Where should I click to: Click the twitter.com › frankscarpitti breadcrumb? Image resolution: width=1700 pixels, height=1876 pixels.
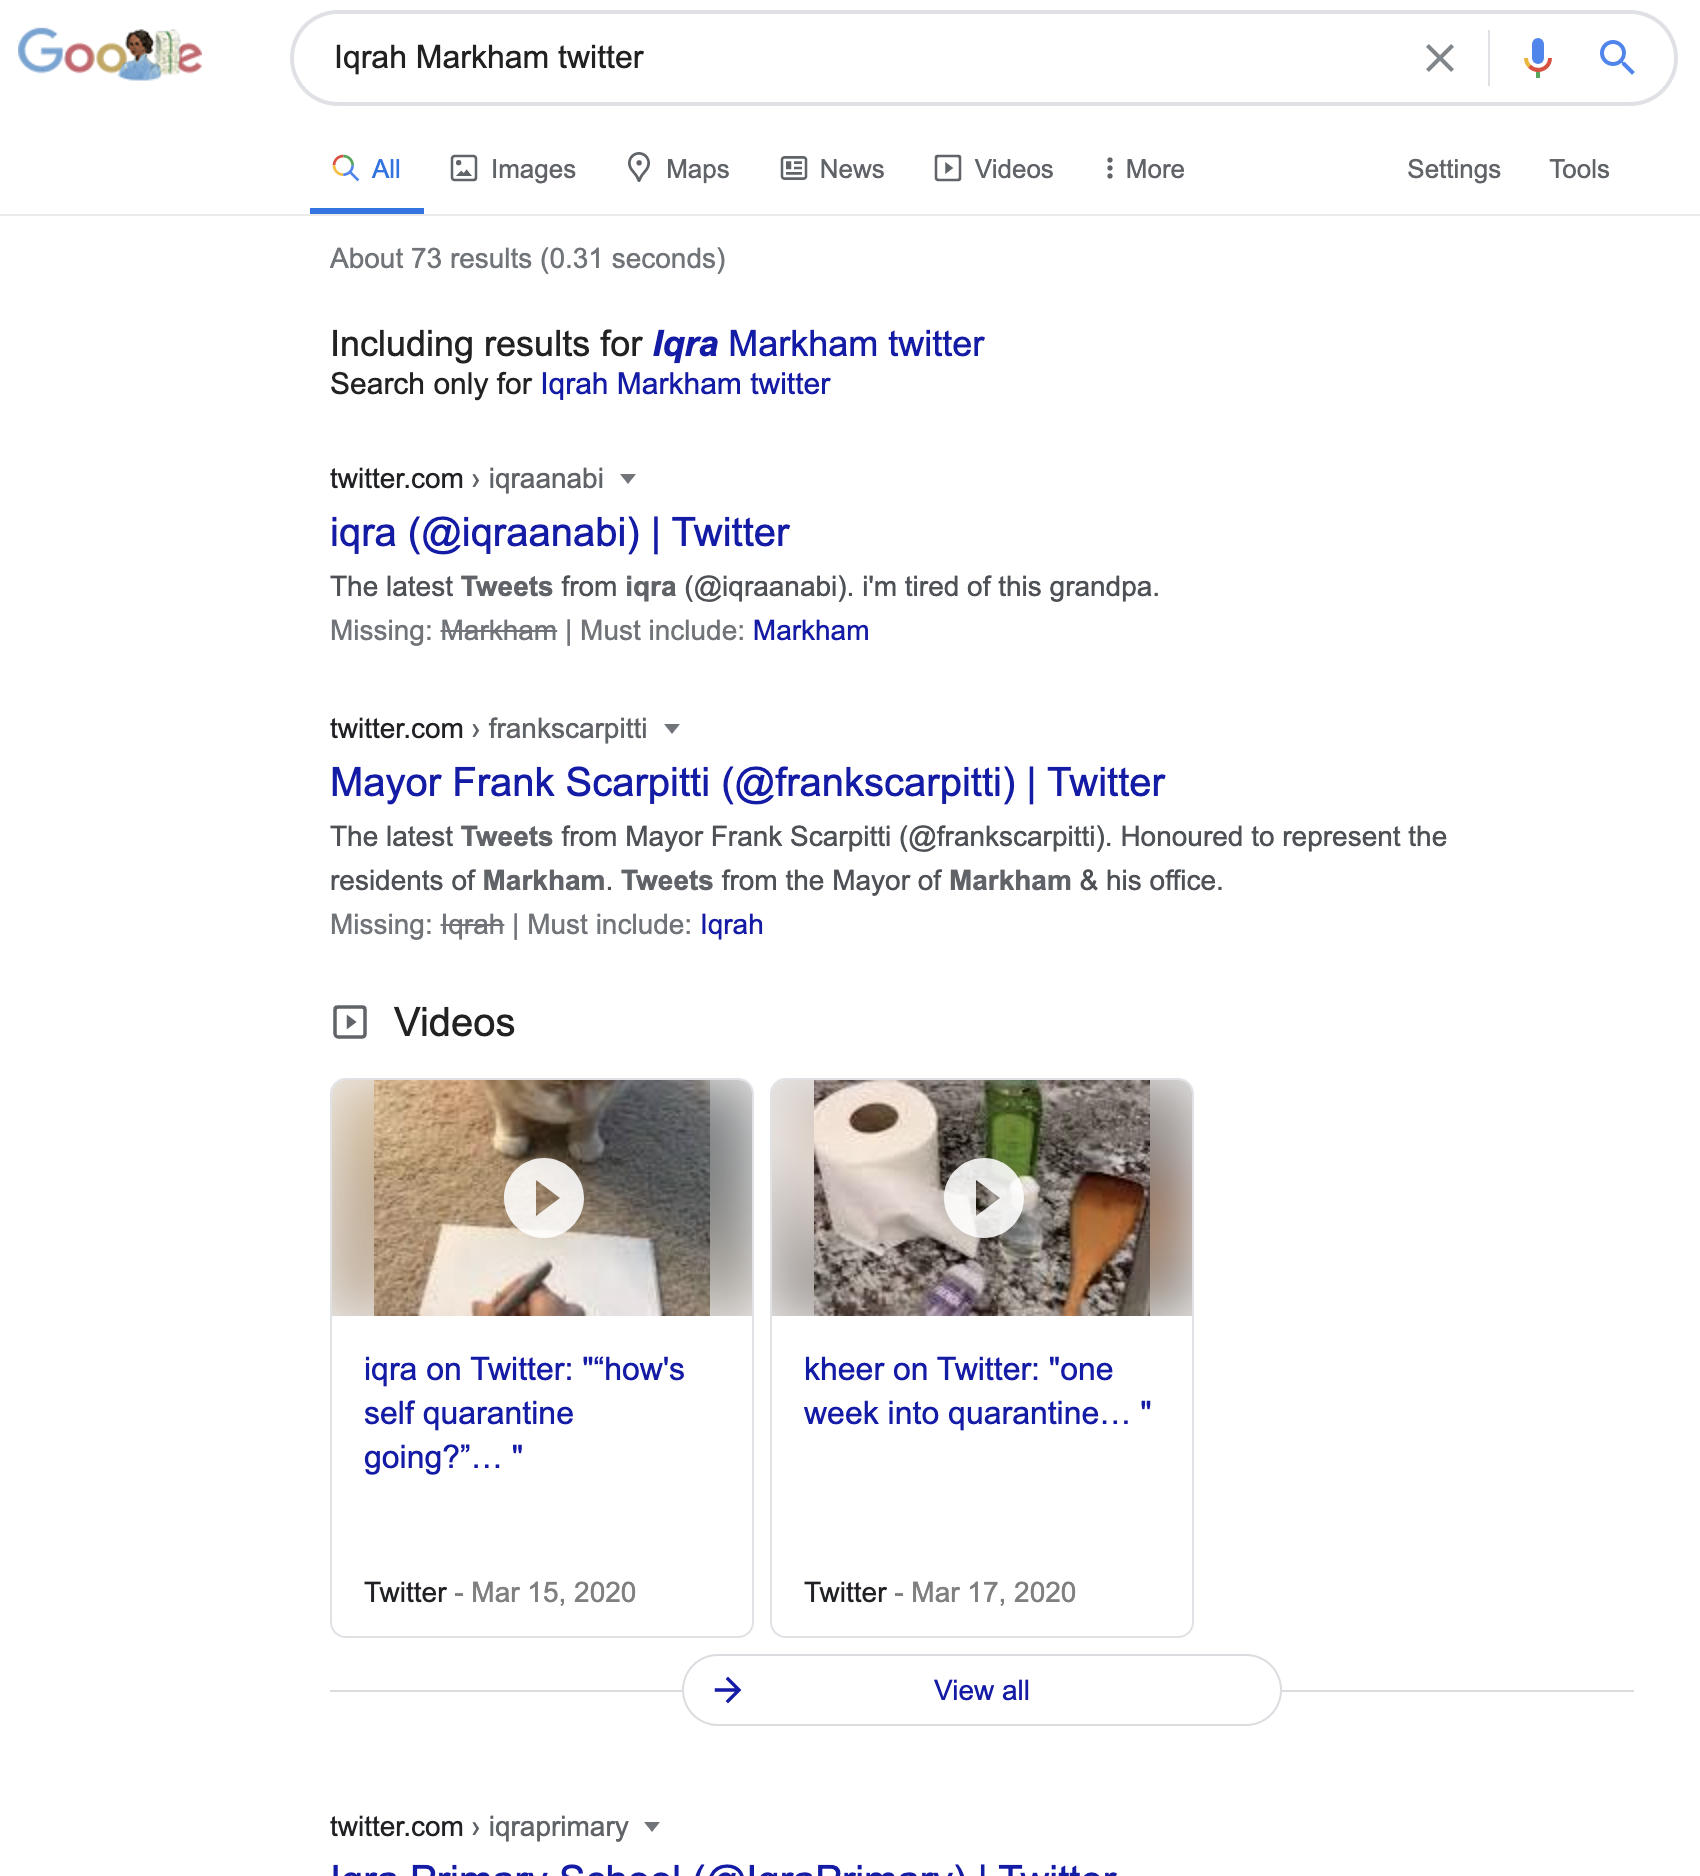point(488,729)
